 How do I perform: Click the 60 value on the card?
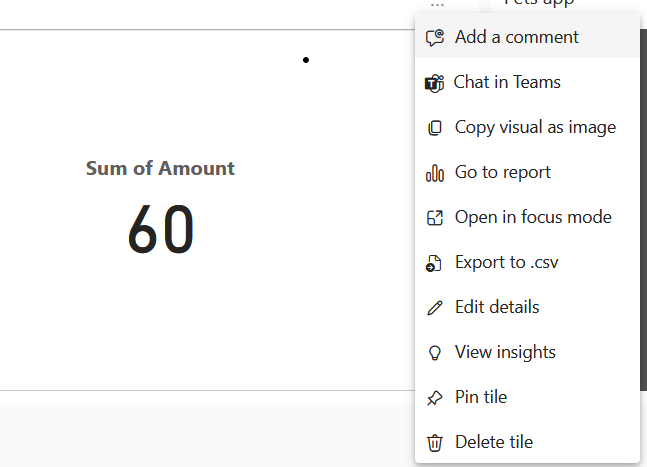coord(161,229)
